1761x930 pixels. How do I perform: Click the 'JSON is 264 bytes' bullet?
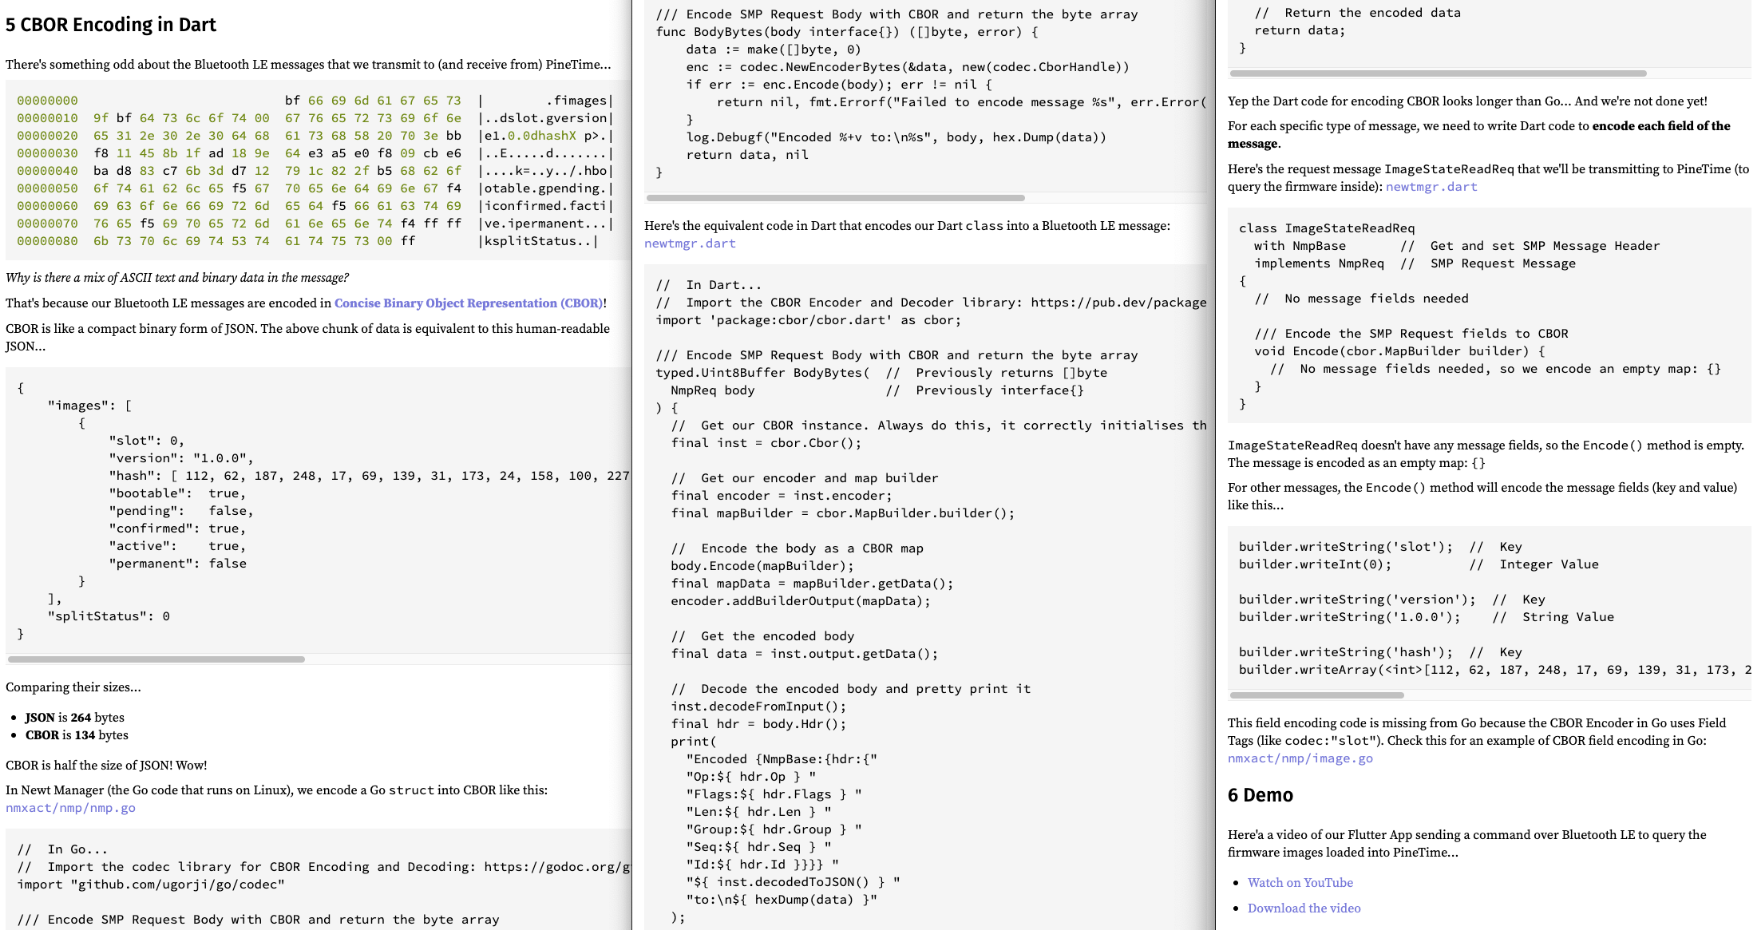pos(75,717)
